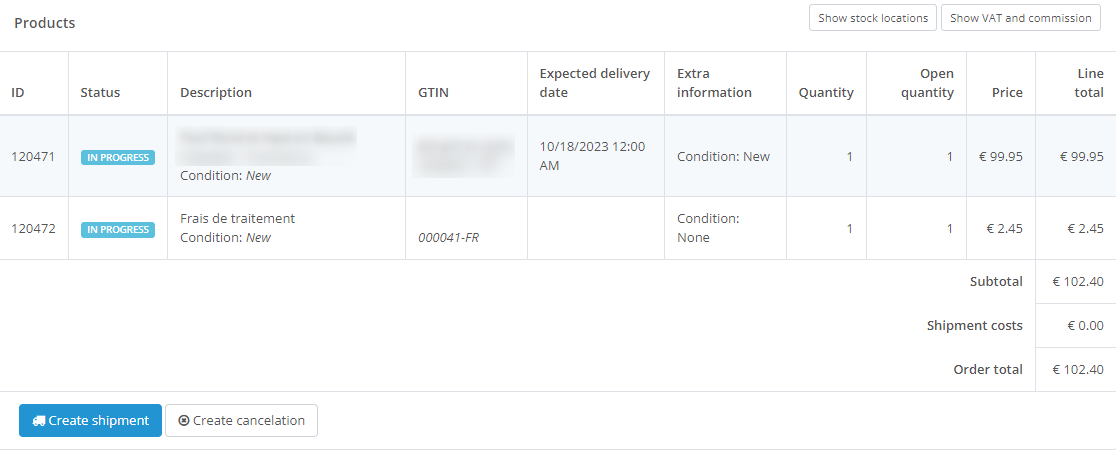Click the IN PROGRESS badge for order line 120471

pos(118,157)
